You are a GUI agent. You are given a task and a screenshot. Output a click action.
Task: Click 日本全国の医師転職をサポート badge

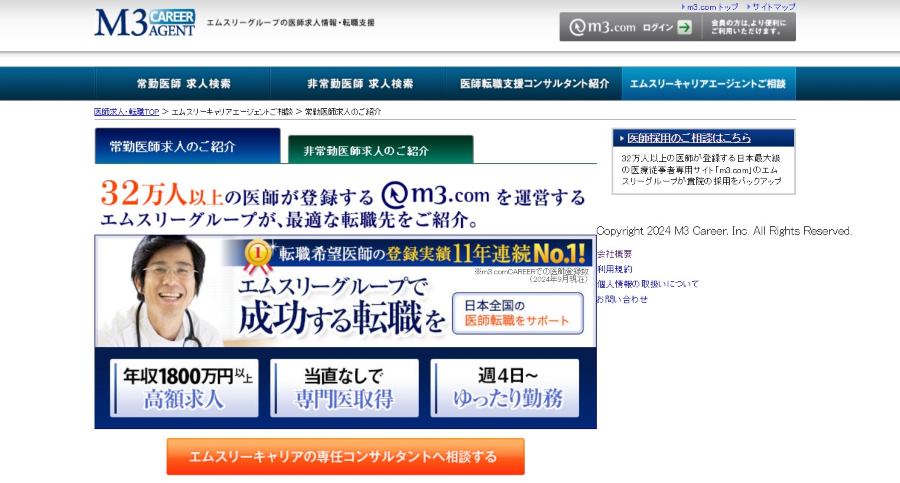tap(518, 314)
